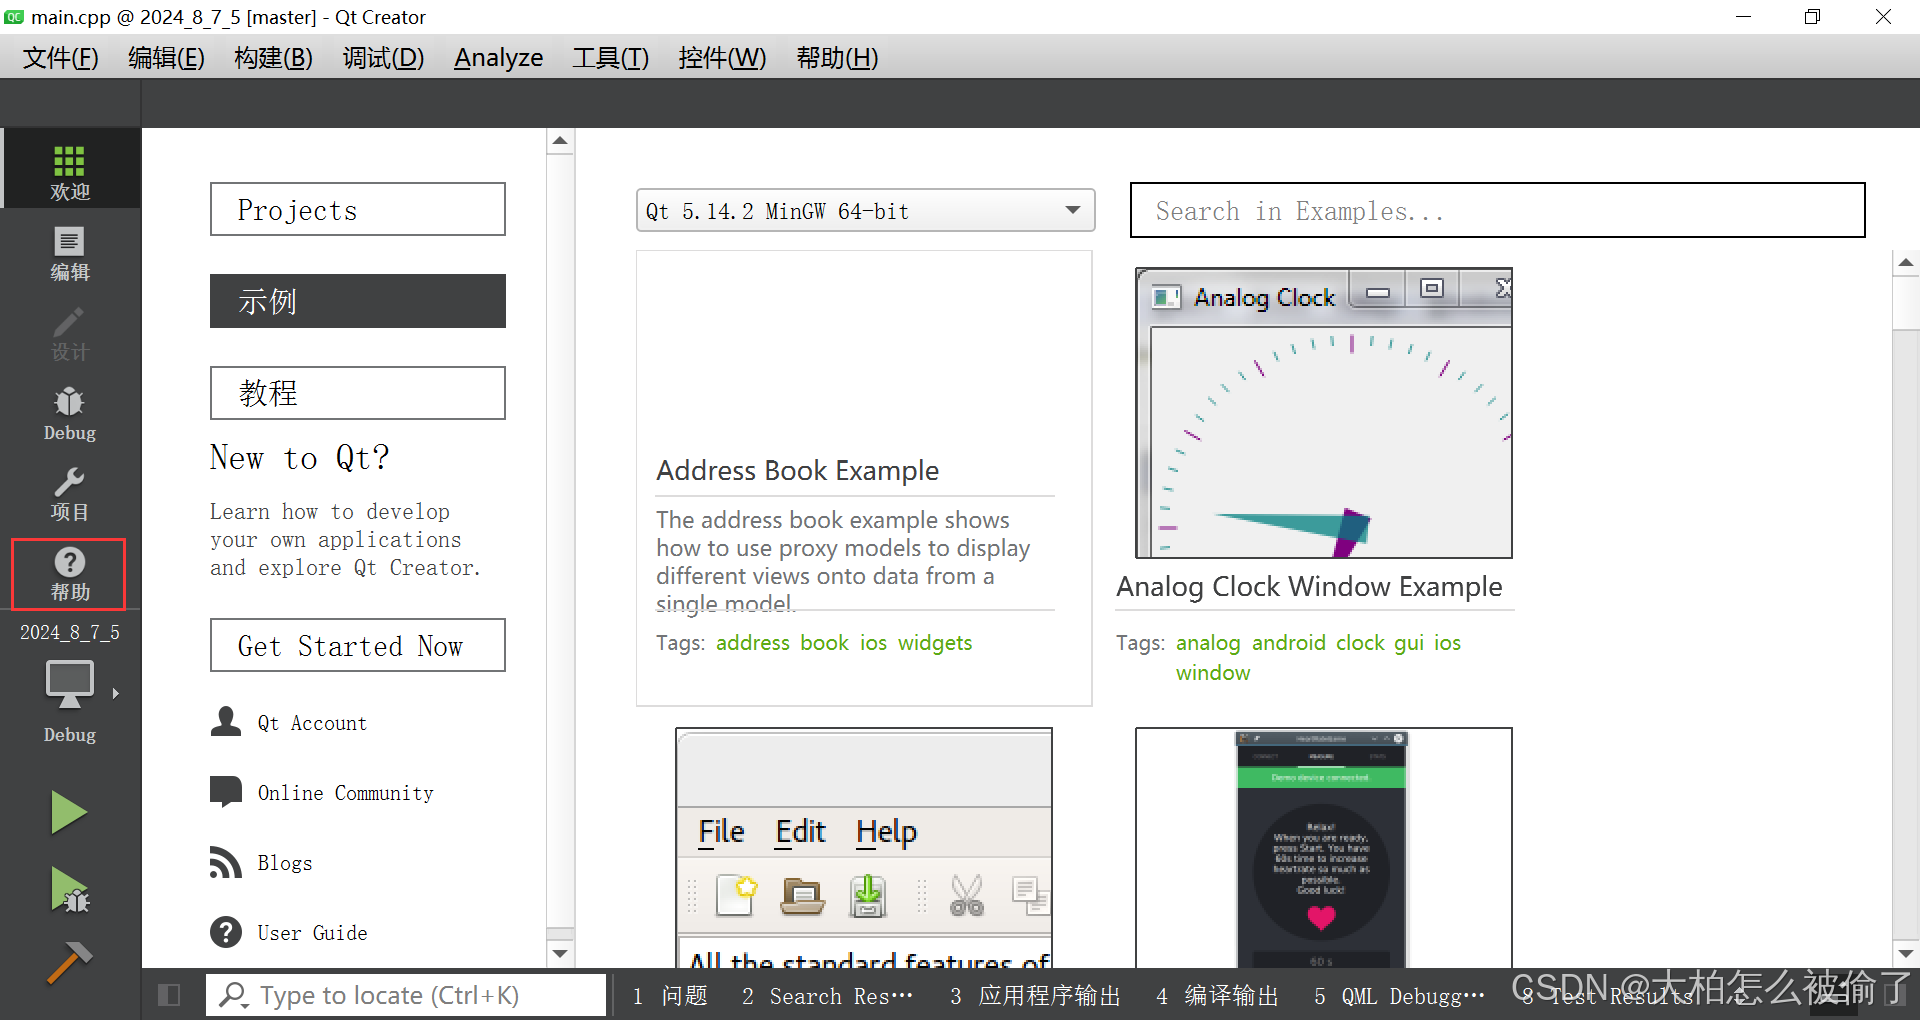
Task: Expand kit selector arrow beside monitor
Action: coord(116,693)
